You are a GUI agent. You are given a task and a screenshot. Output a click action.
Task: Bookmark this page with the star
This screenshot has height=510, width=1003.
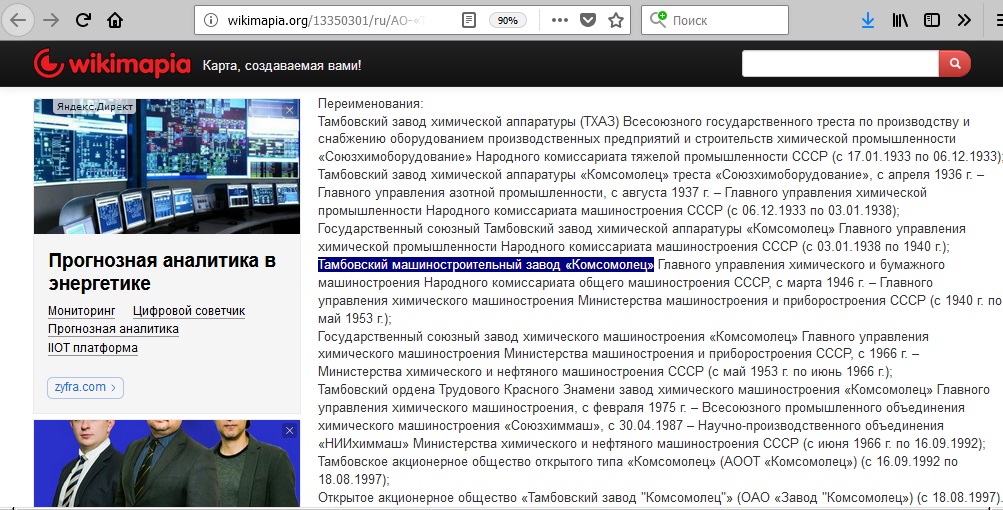(x=616, y=20)
